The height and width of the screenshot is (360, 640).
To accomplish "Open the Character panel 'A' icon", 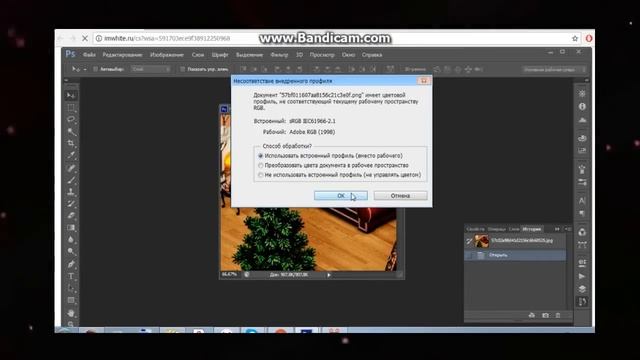I will click(x=582, y=201).
